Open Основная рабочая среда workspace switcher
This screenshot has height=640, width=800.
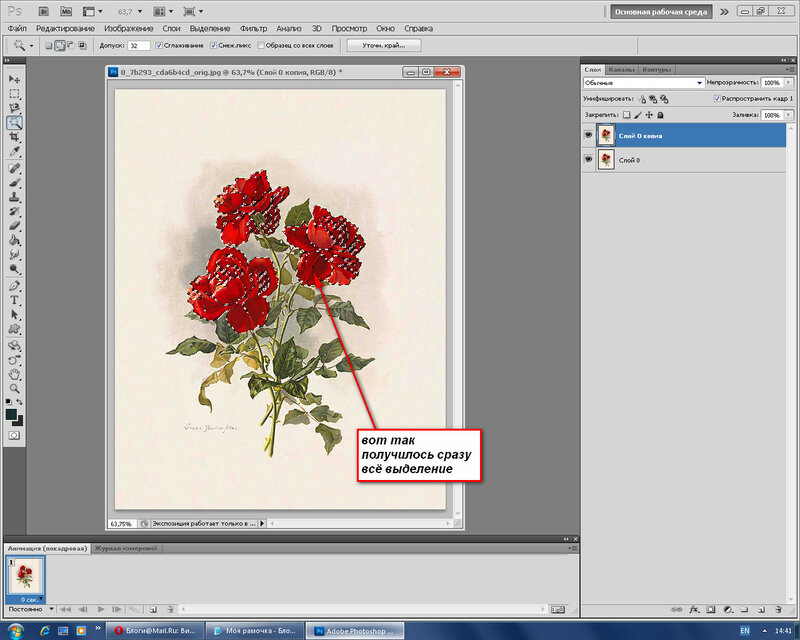tap(661, 12)
